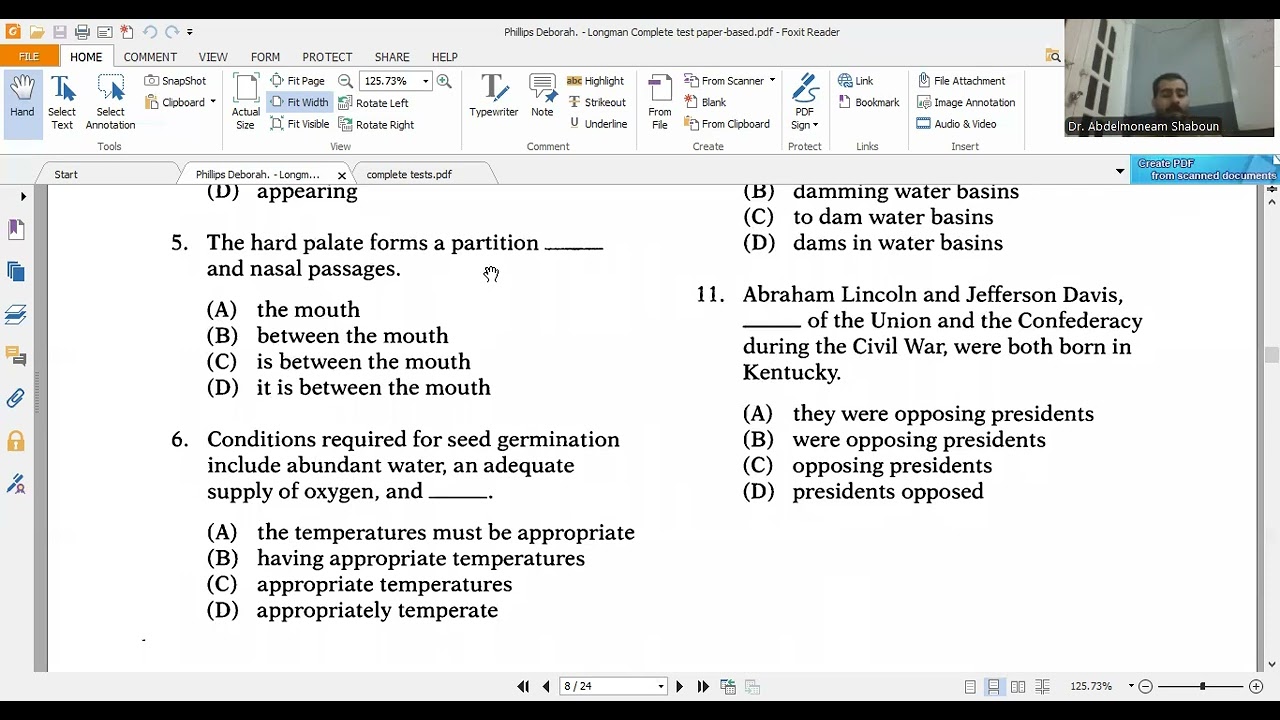Viewport: 1280px width, 720px height.
Task: Open the HELP ribbon tab
Action: [x=444, y=57]
